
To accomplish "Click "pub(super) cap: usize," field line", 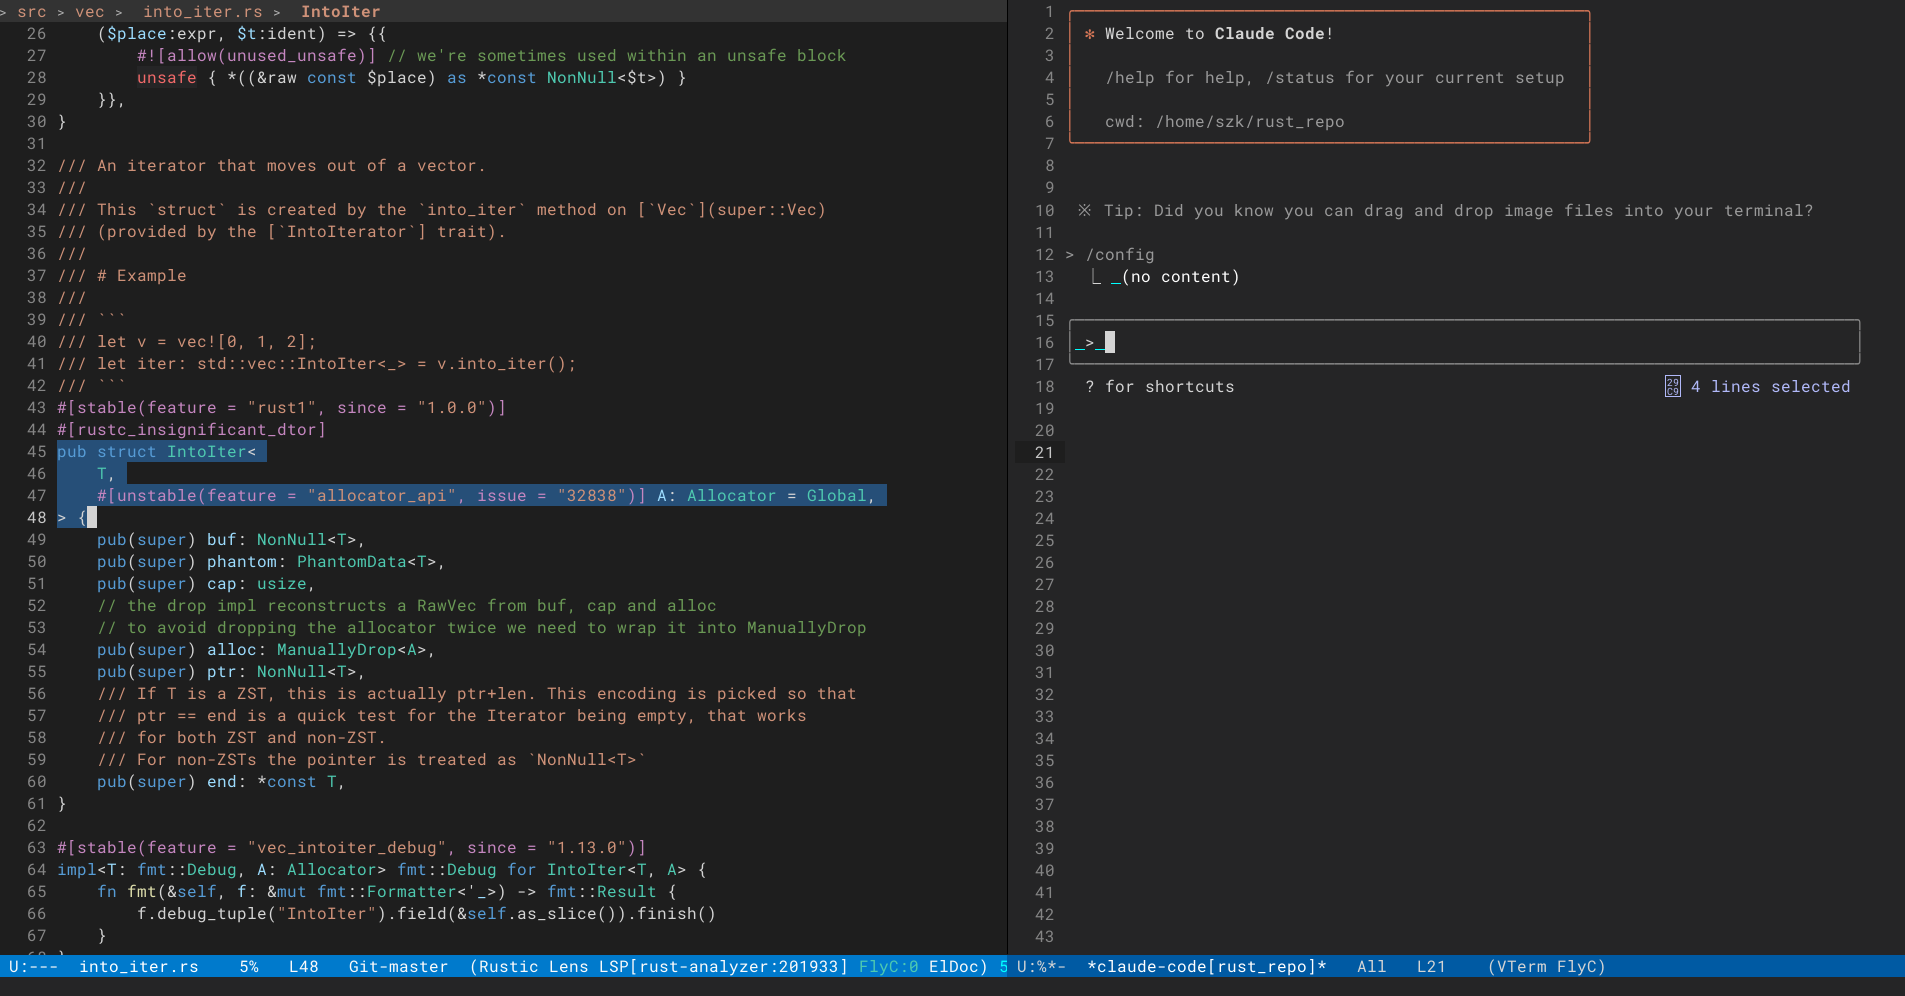I will pos(206,584).
